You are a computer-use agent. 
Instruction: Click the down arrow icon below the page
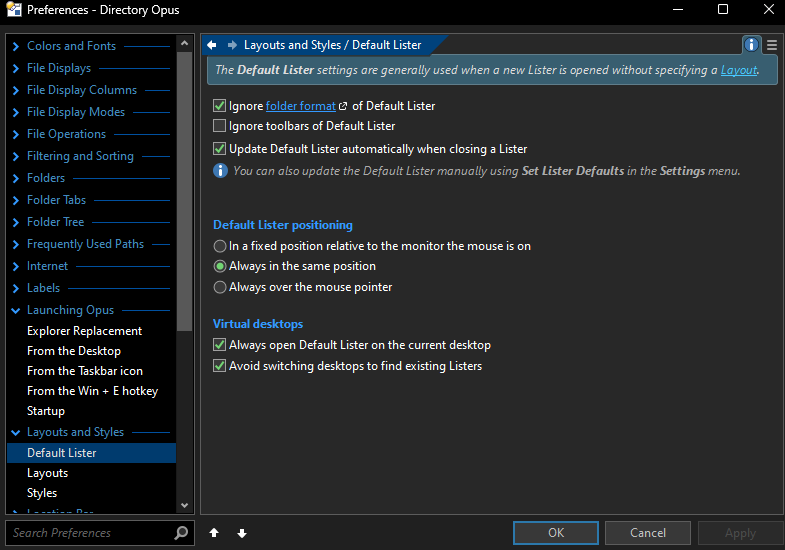[242, 533]
